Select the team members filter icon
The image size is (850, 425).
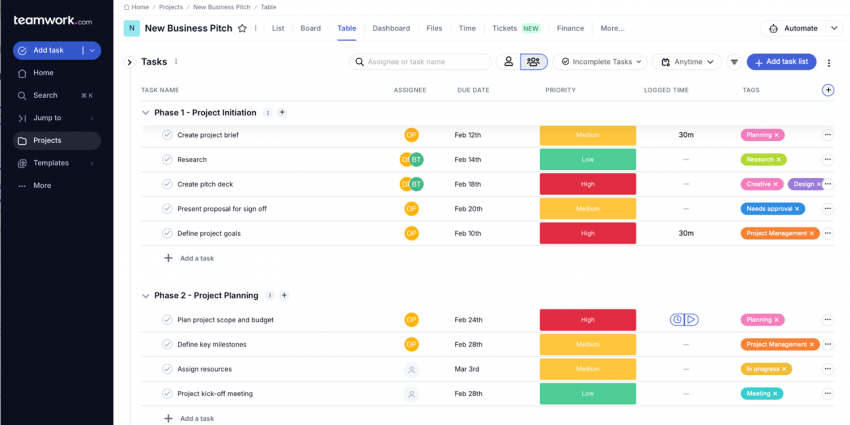click(534, 62)
